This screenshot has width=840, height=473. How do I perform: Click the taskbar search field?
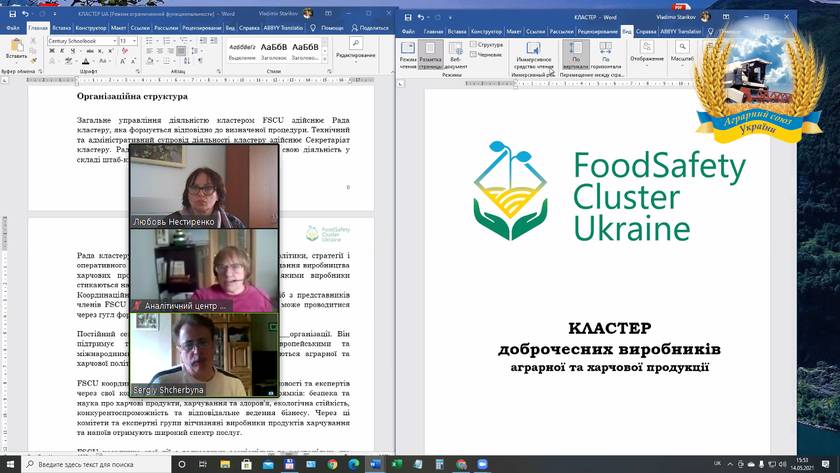click(96, 464)
